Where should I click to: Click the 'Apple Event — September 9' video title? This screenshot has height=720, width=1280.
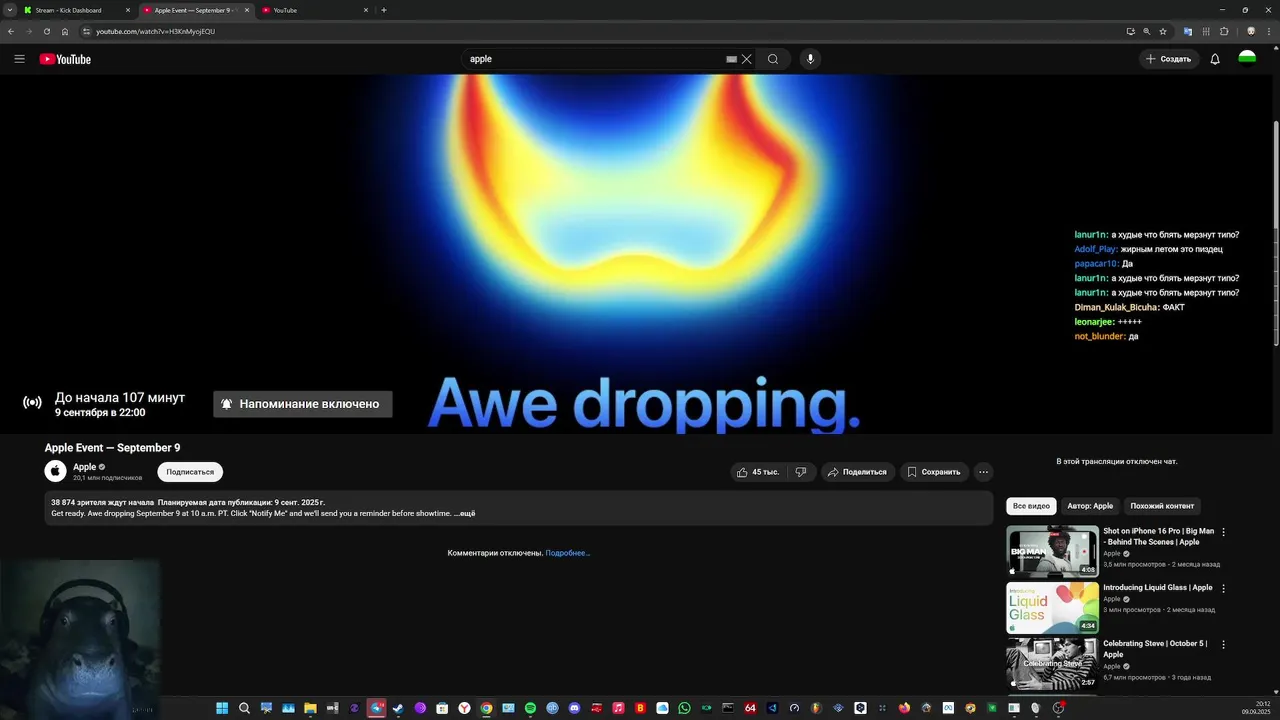pyautogui.click(x=112, y=448)
